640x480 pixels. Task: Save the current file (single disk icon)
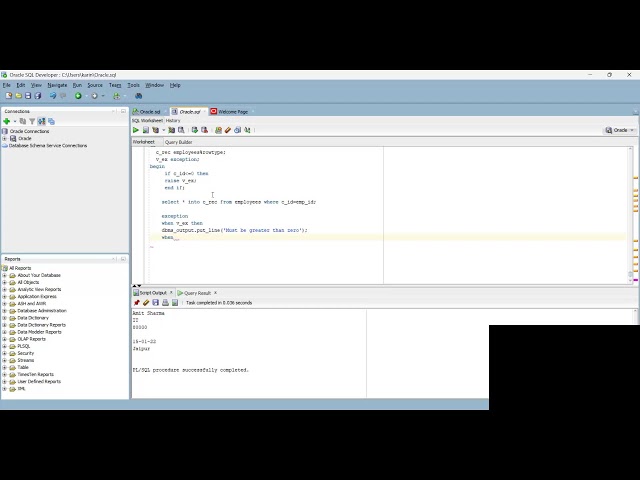[28, 96]
